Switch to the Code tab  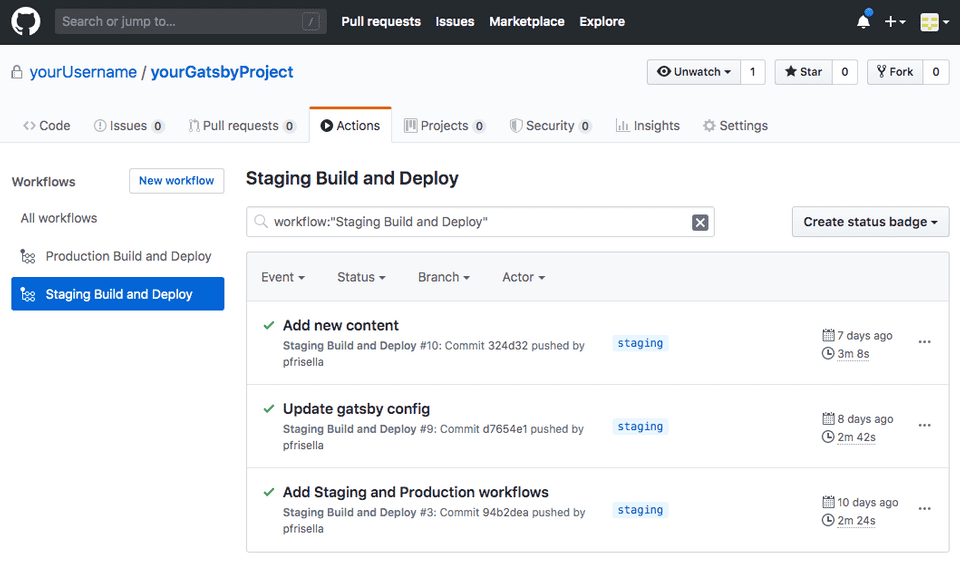pos(47,126)
